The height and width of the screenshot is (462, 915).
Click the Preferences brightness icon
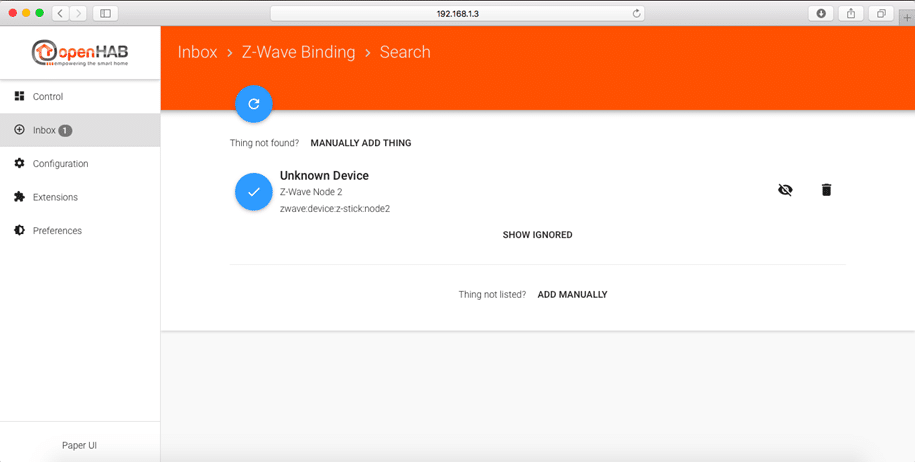pyautogui.click(x=19, y=230)
